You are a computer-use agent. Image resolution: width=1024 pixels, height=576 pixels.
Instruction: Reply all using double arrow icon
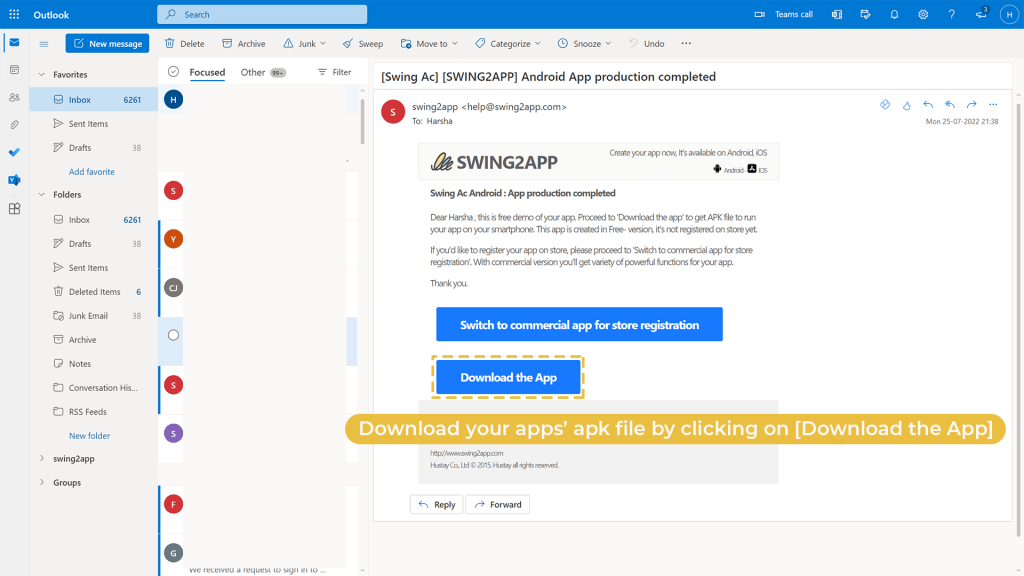tap(950, 104)
